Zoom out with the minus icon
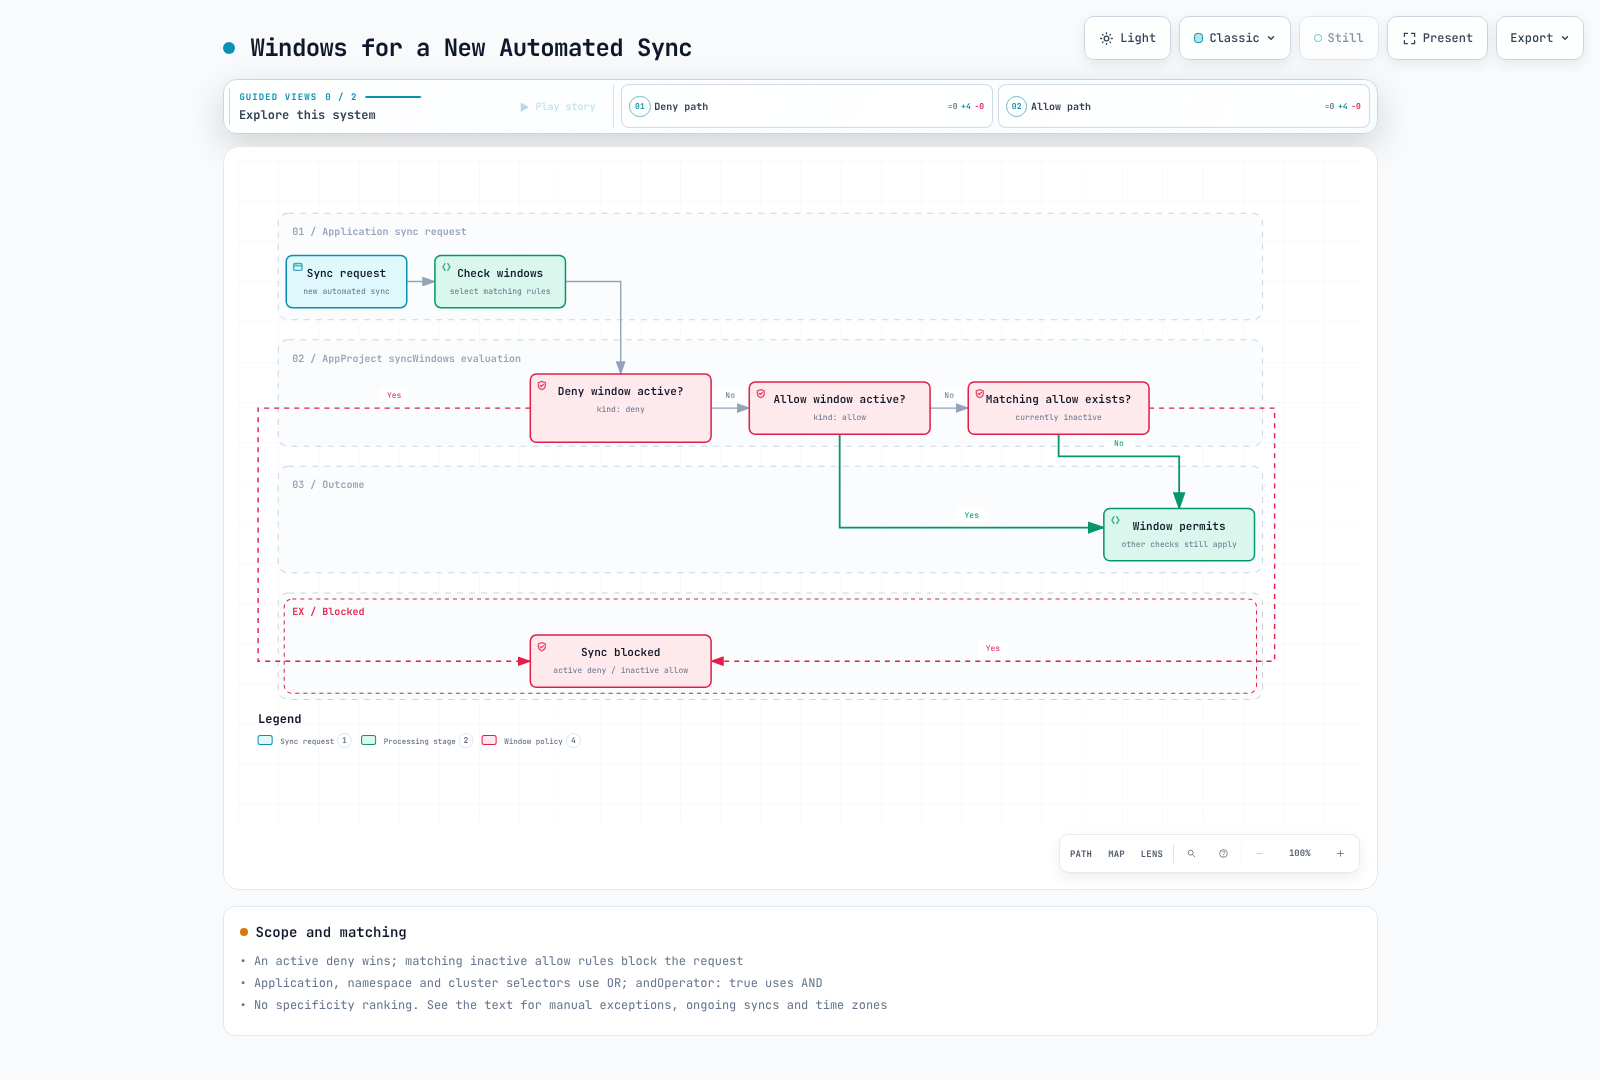 pos(1260,854)
